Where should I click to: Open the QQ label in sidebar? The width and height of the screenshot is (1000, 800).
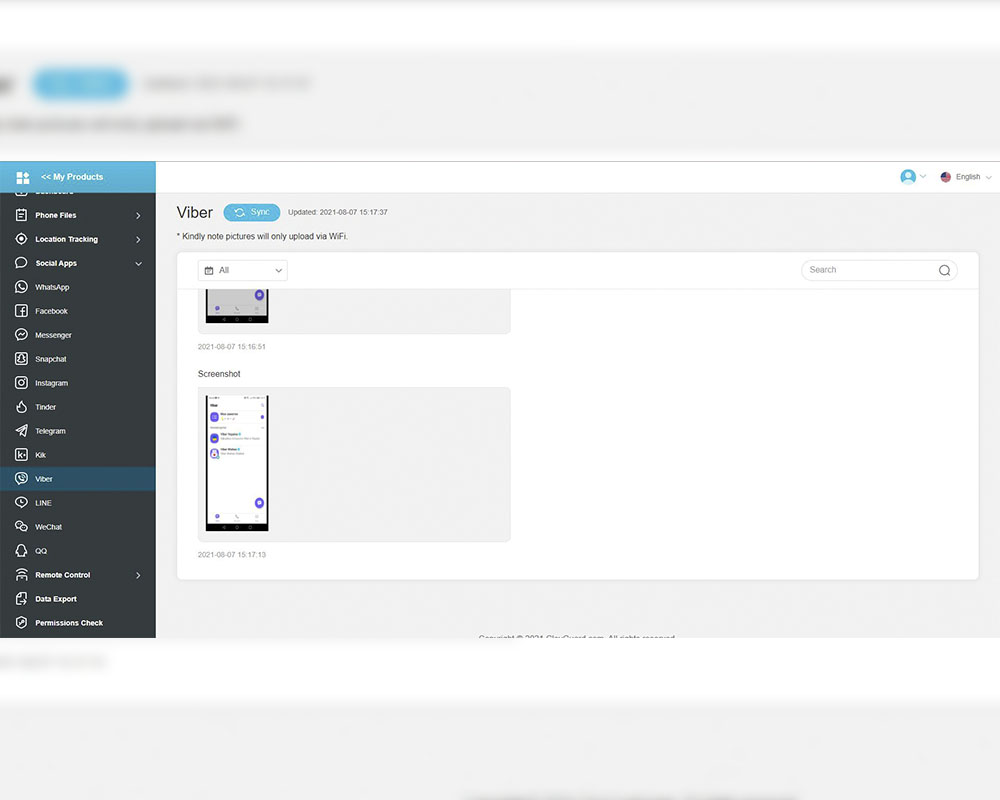pyautogui.click(x=41, y=551)
